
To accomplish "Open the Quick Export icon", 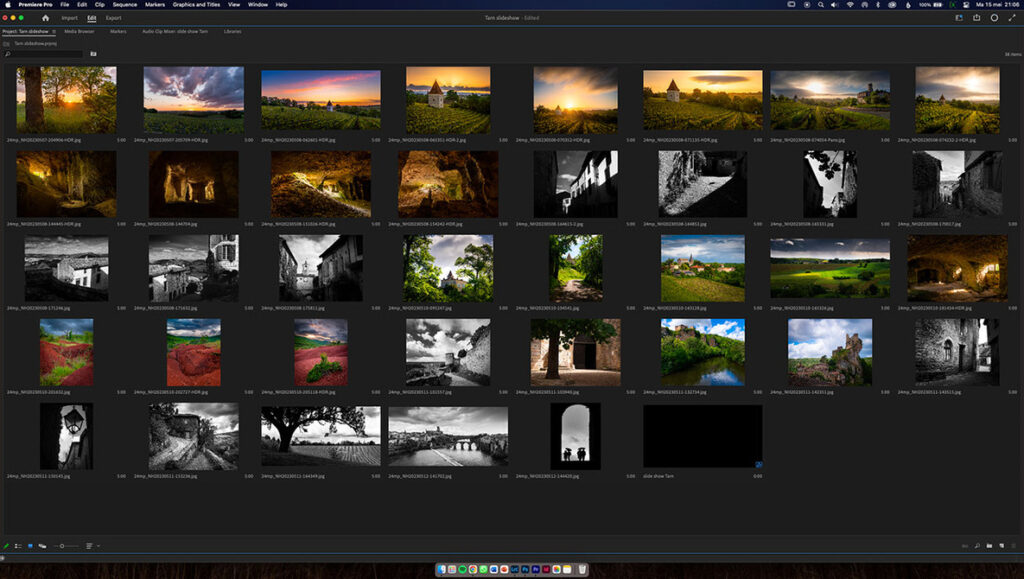I will [x=976, y=18].
